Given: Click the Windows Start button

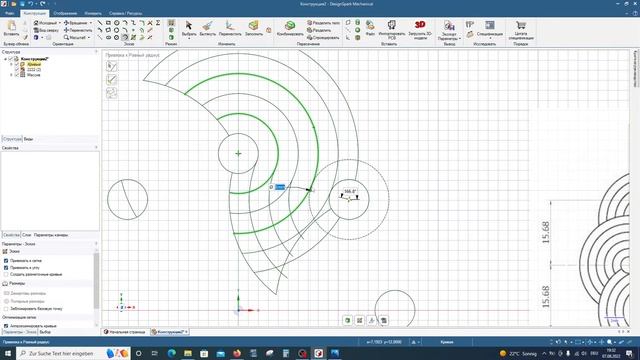Looking at the screenshot, I should coord(7,353).
